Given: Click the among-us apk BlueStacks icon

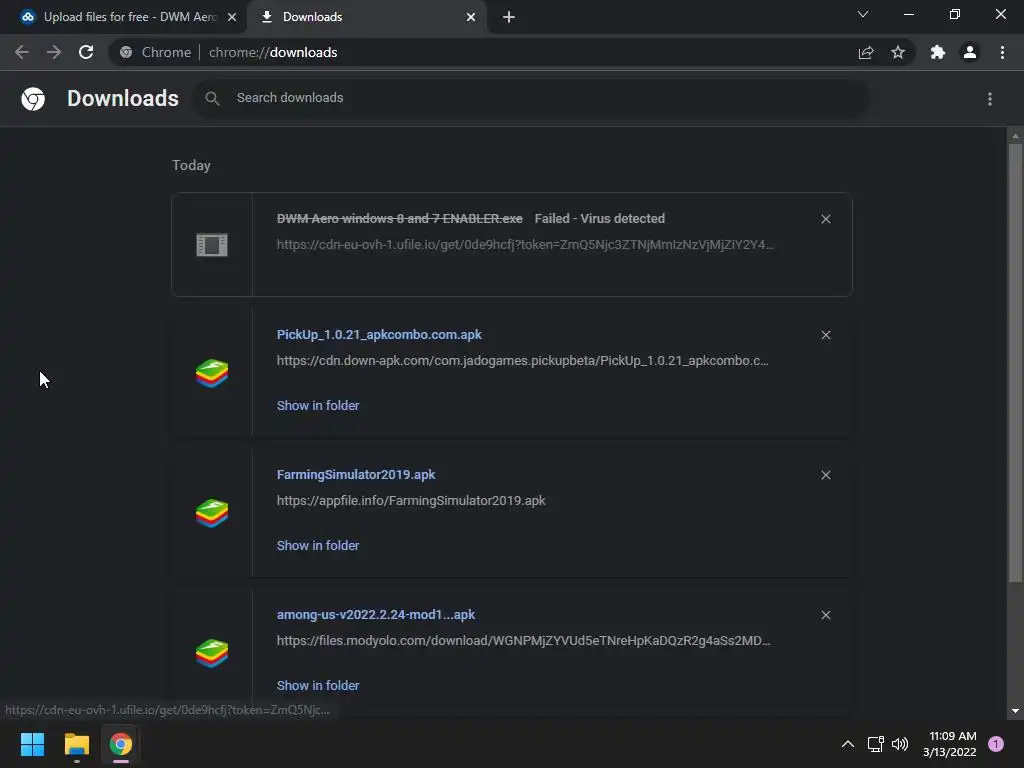Looking at the screenshot, I should (212, 653).
